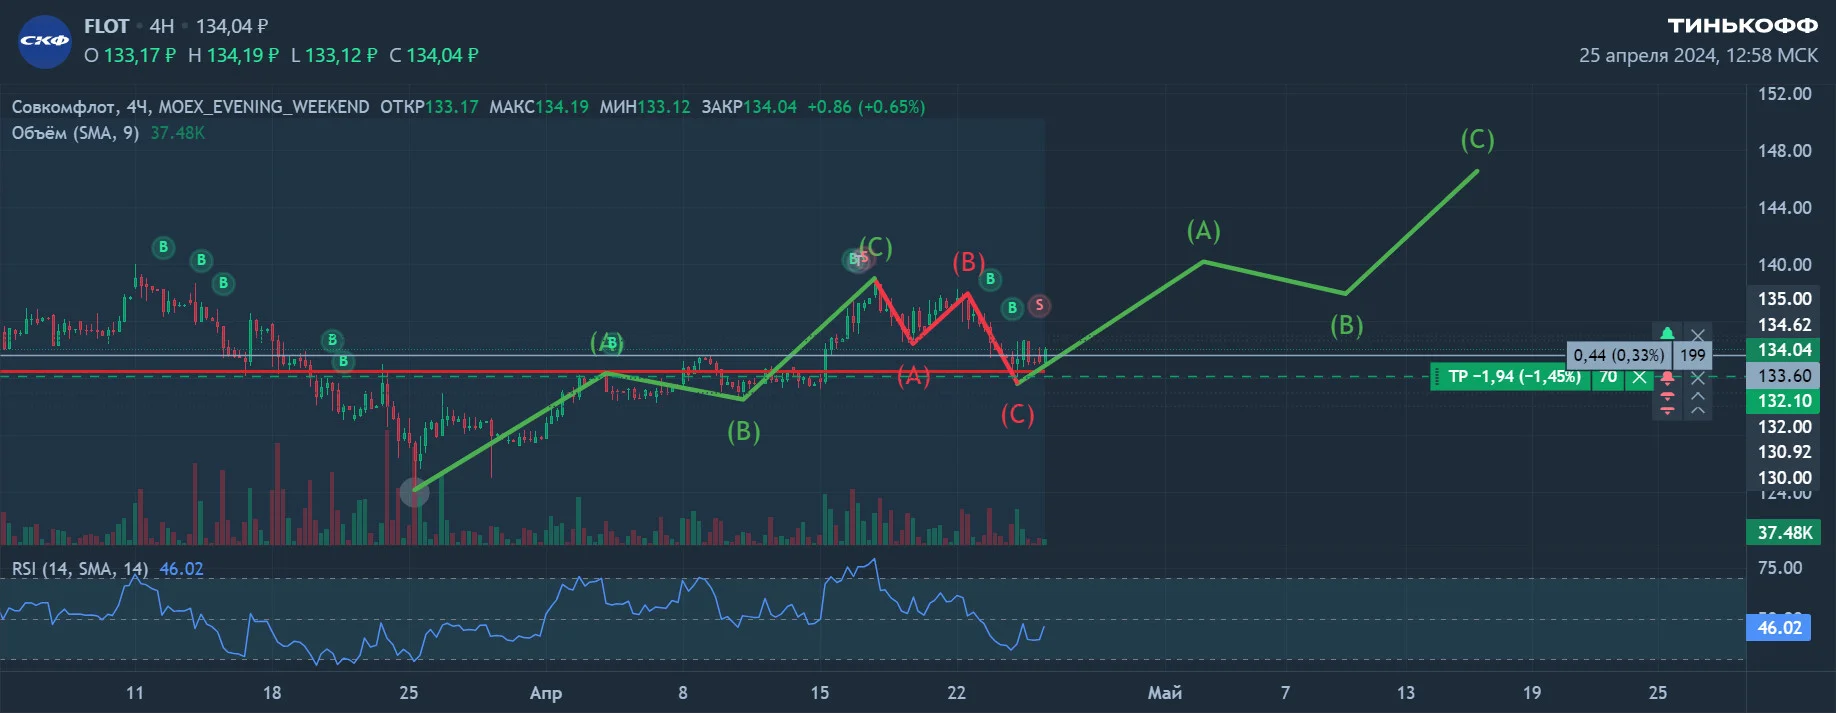The image size is (1836, 713).
Task: Cancel the TP order with its X
Action: coord(1639,377)
